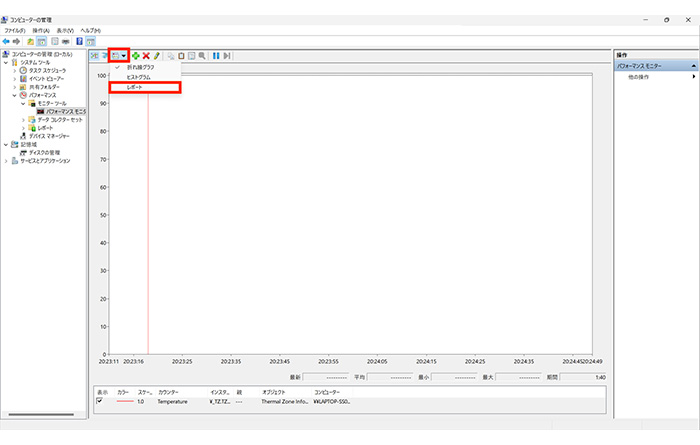Click the Freeze Display pause icon
This screenshot has height=445, width=700.
coord(216,56)
